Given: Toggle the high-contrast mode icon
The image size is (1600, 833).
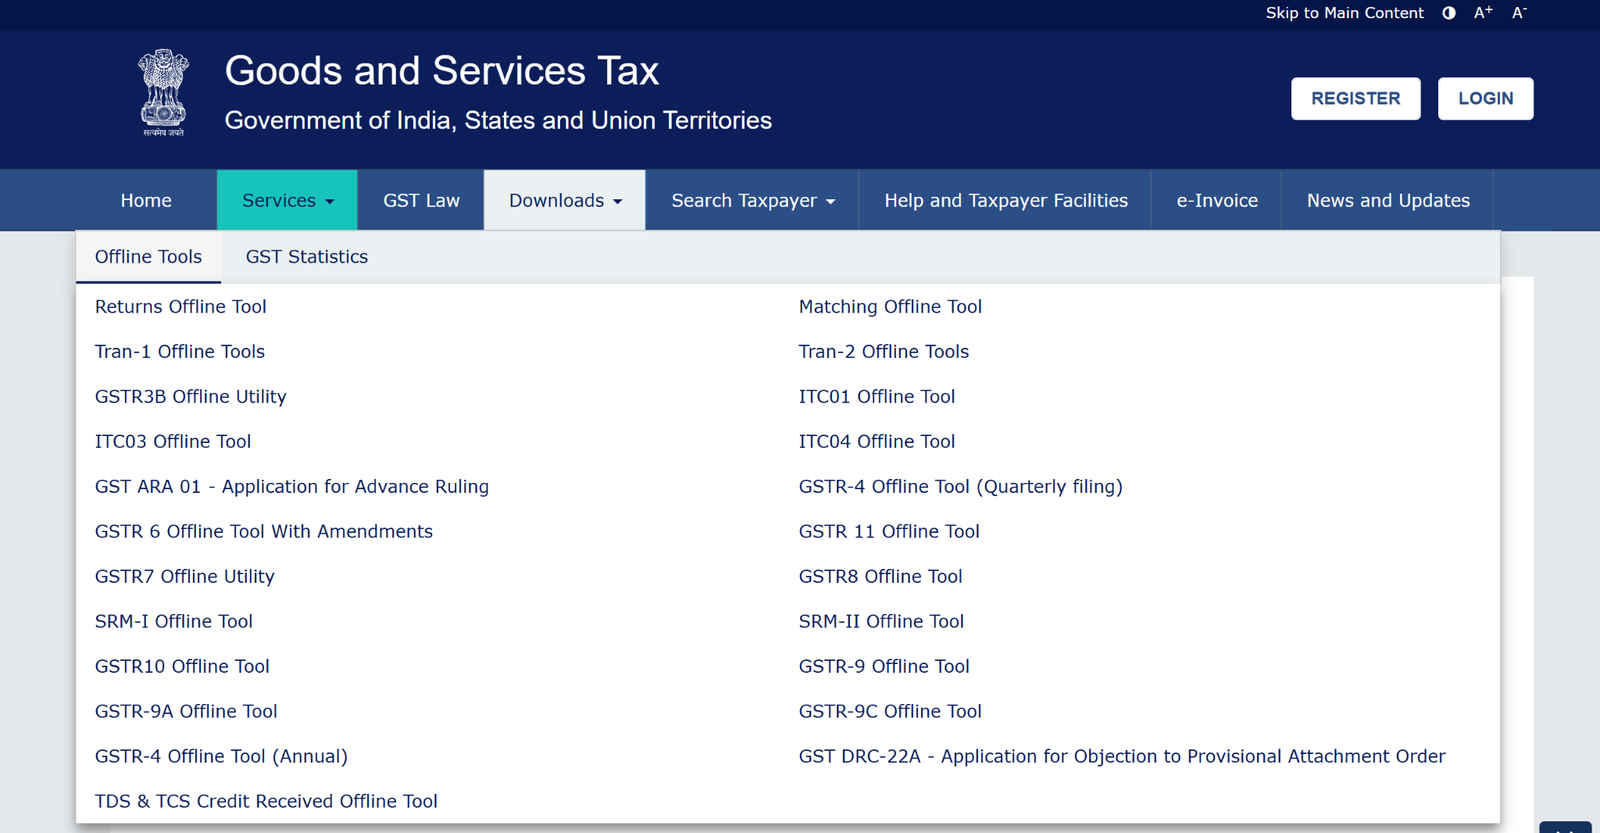Looking at the screenshot, I should click(x=1449, y=13).
